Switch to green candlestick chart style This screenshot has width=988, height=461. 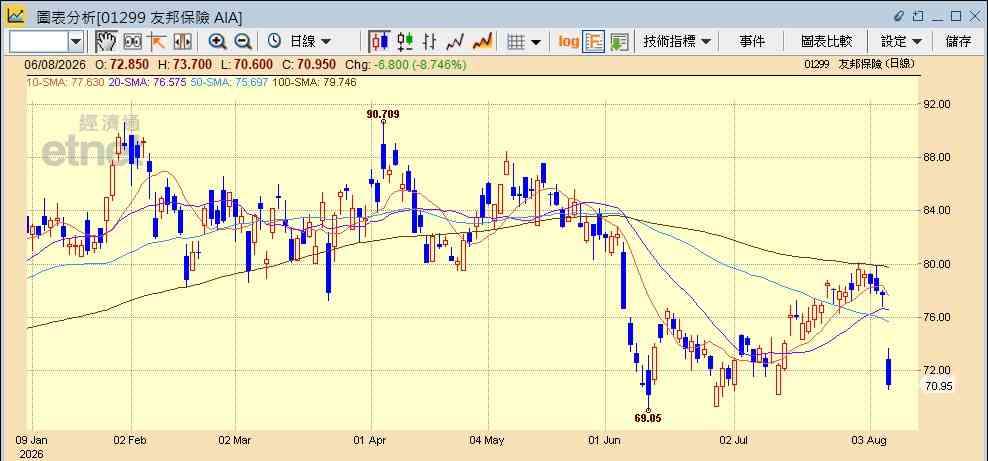(405, 42)
